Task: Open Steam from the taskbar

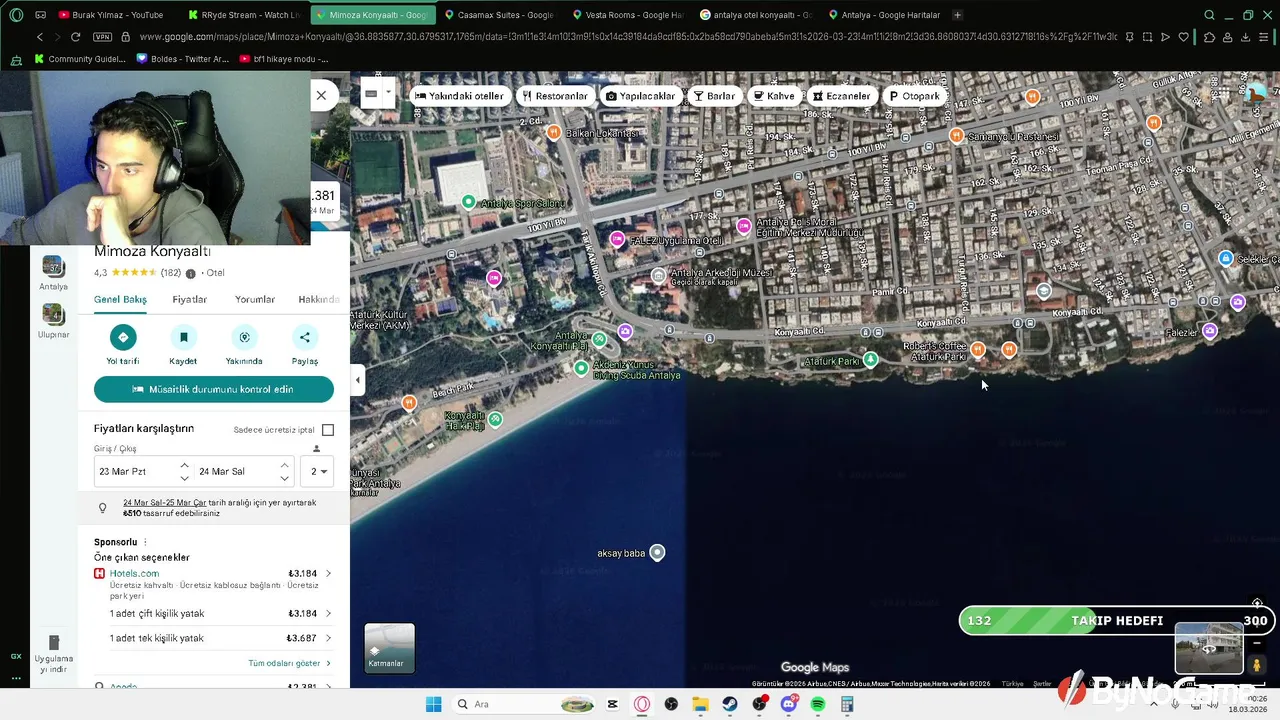Action: click(730, 704)
